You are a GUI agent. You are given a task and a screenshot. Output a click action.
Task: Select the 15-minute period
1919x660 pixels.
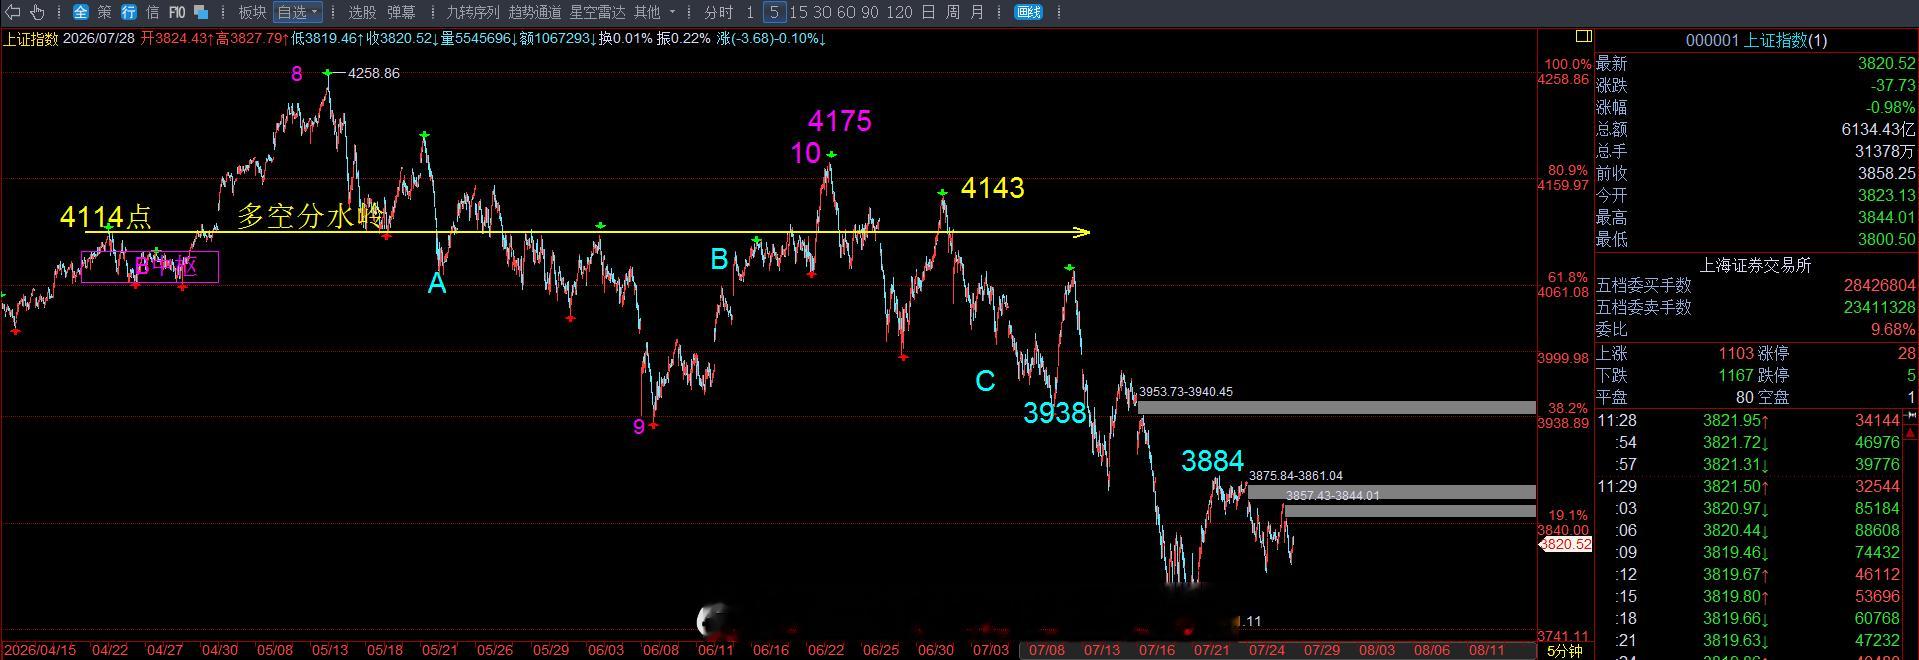pos(798,12)
